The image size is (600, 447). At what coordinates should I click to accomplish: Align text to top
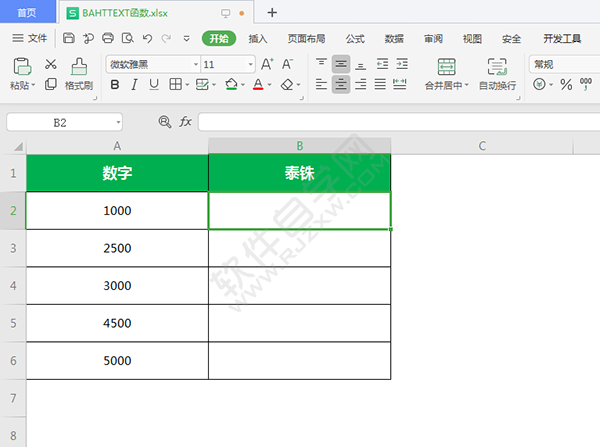coord(321,63)
